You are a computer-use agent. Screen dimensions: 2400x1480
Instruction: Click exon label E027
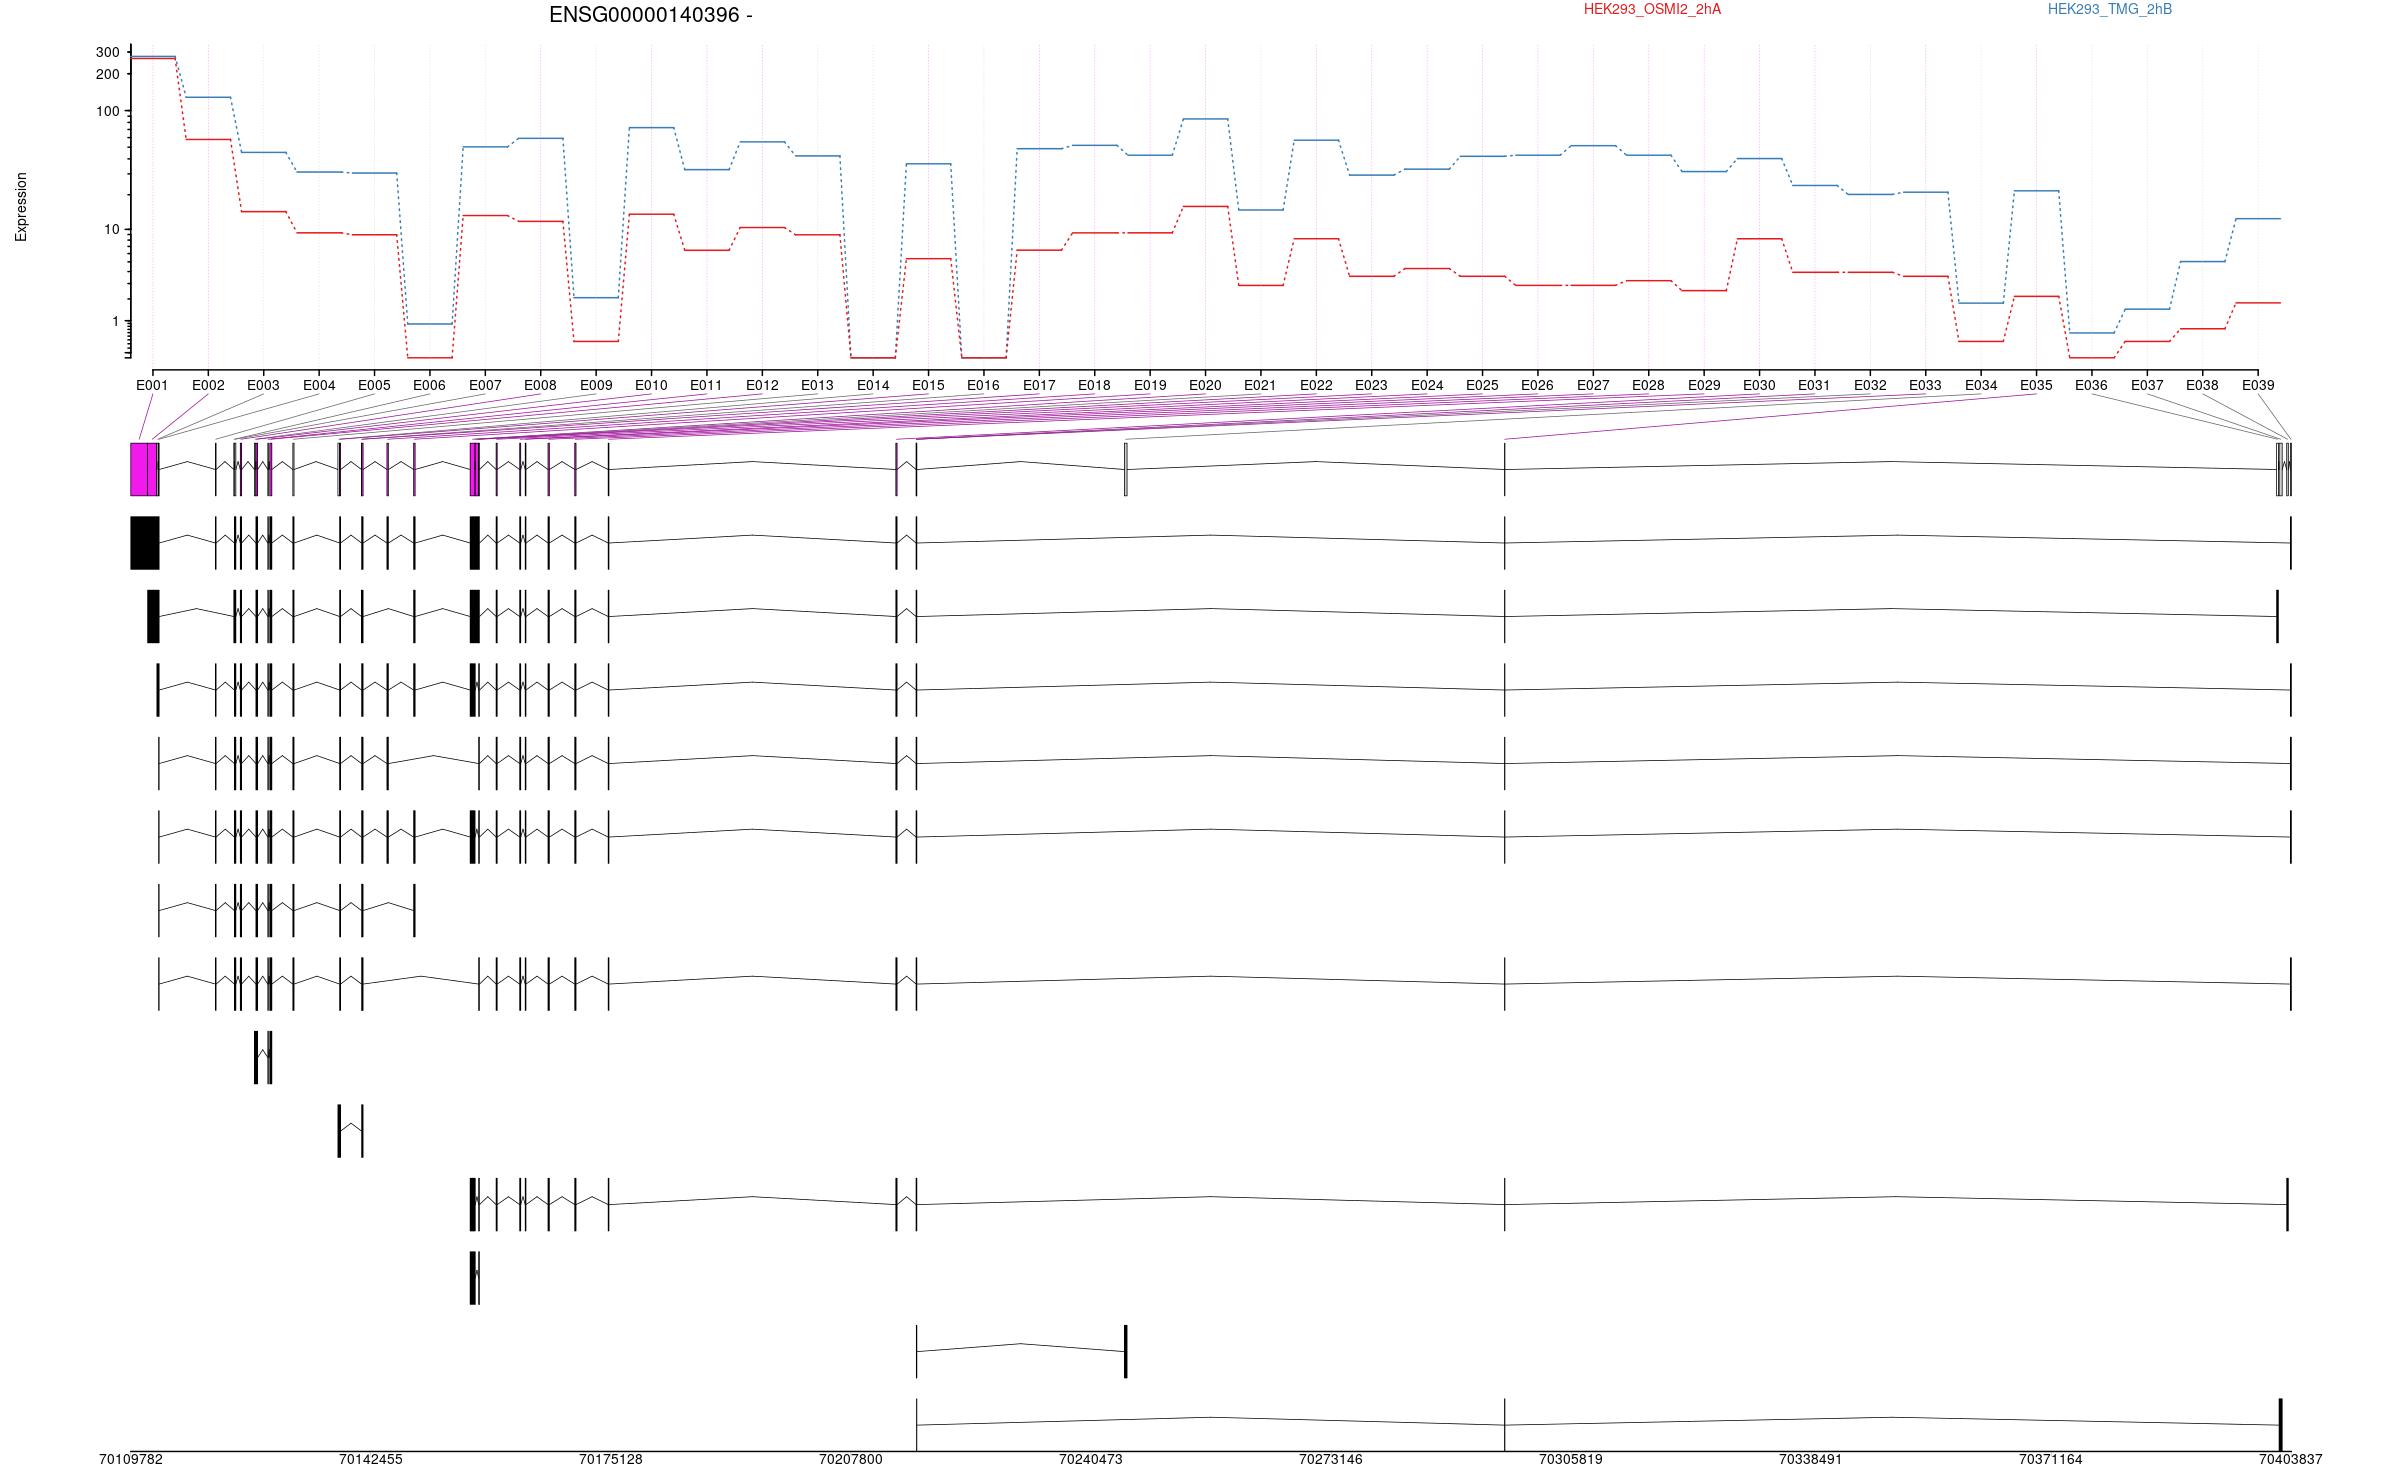pos(1593,385)
